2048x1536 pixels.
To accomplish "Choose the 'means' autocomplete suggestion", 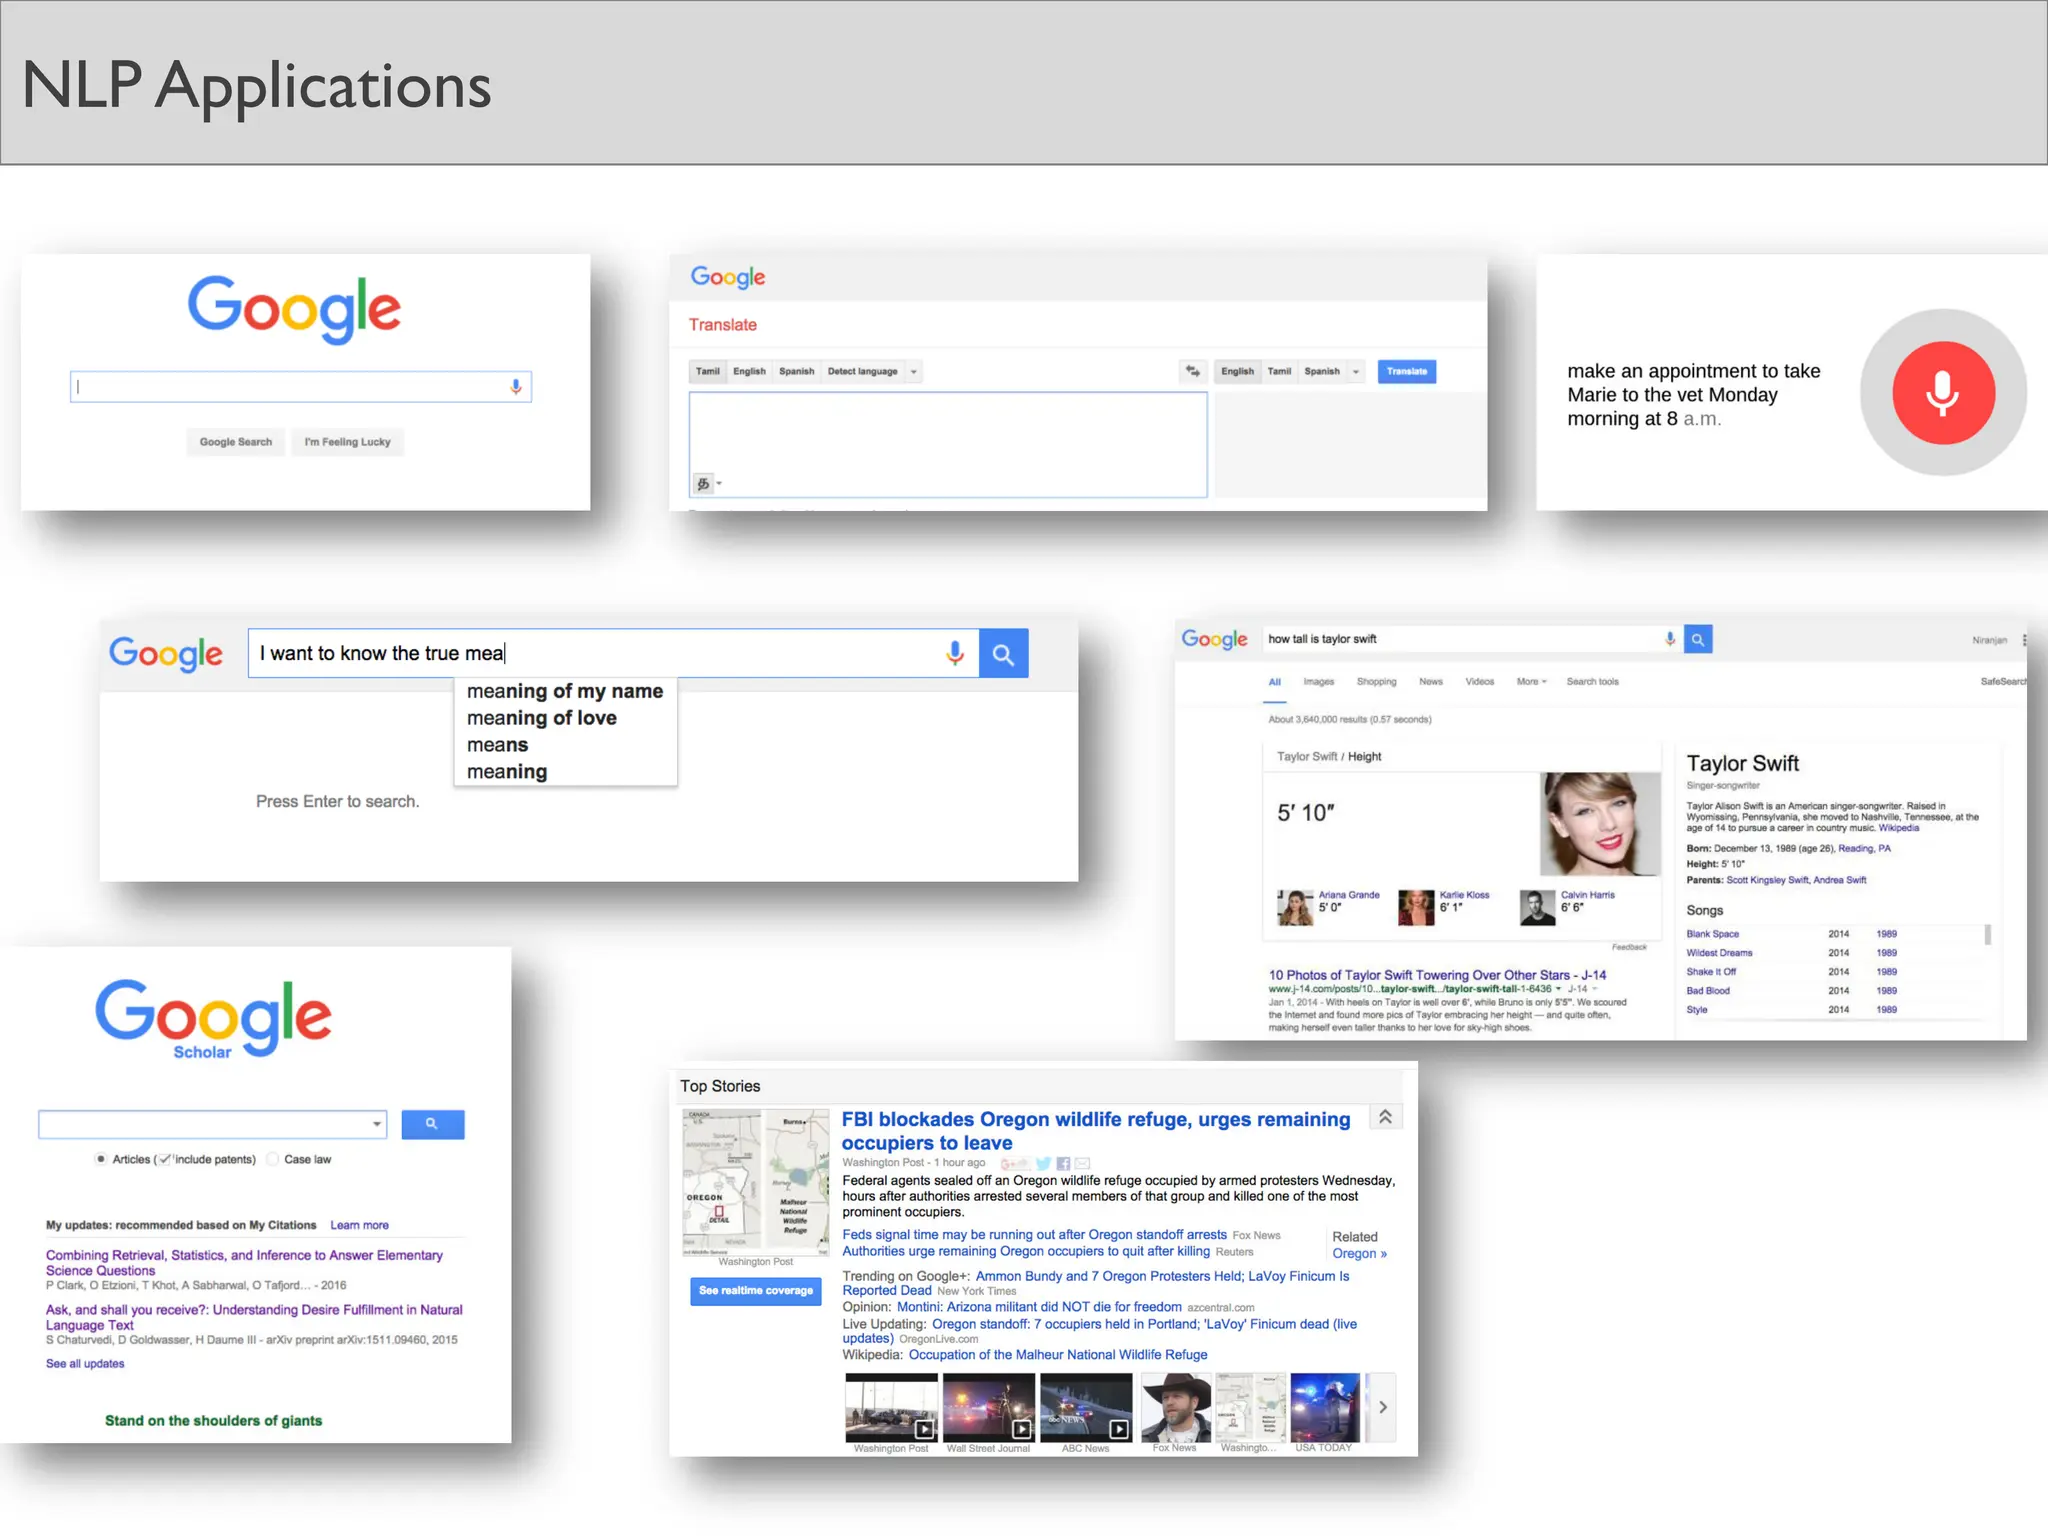I will click(x=565, y=745).
